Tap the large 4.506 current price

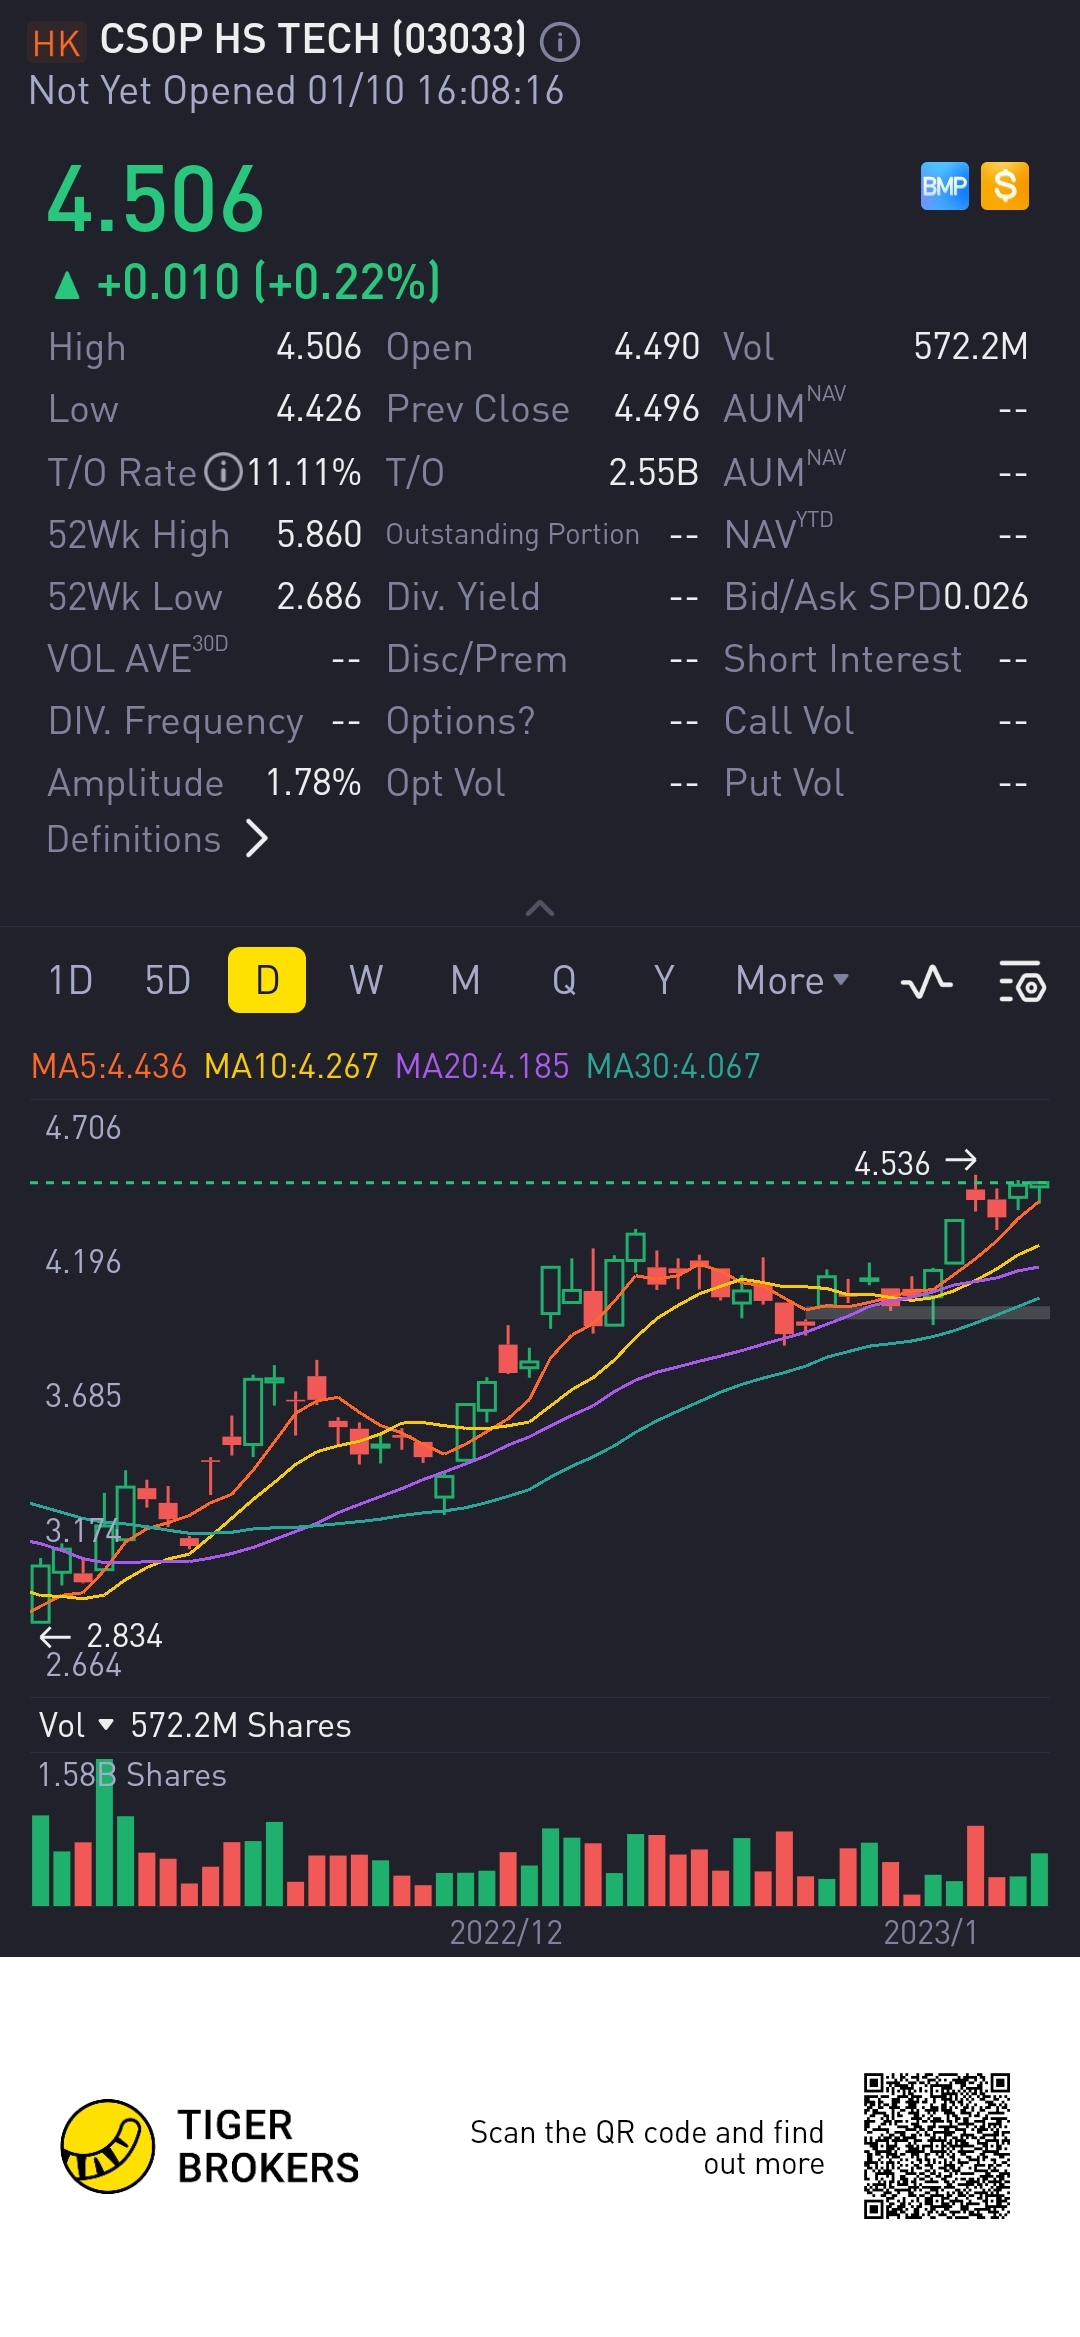coord(156,199)
